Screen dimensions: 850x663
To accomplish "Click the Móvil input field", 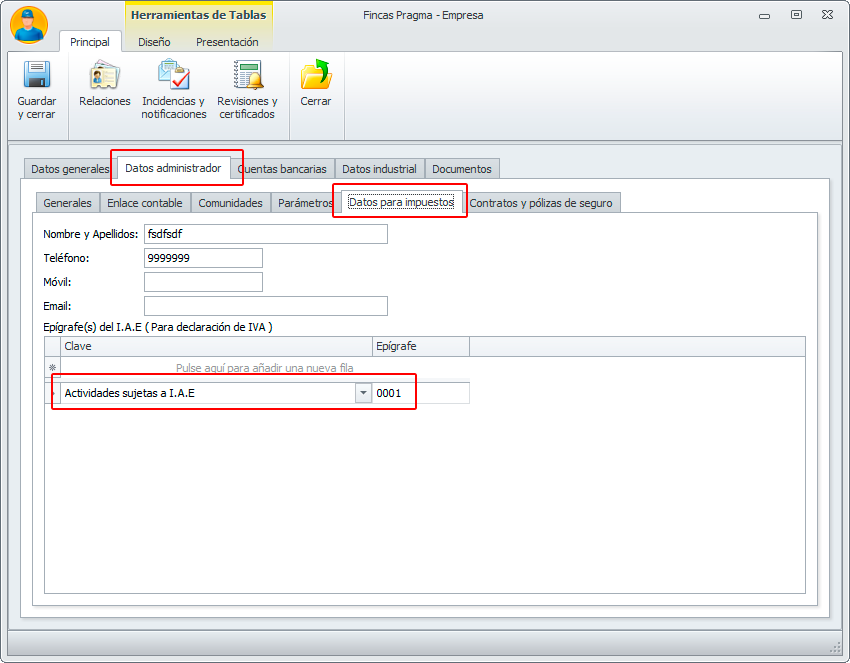I will pos(203,282).
